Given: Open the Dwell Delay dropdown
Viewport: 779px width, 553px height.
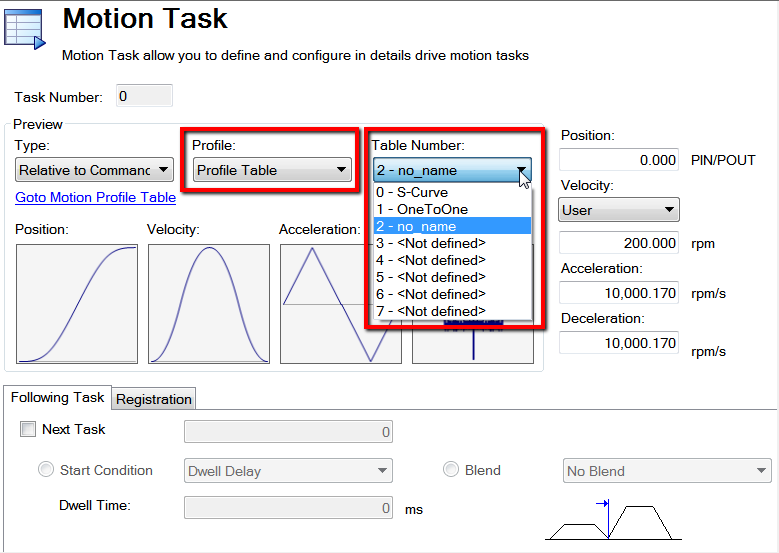Looking at the screenshot, I should (288, 471).
